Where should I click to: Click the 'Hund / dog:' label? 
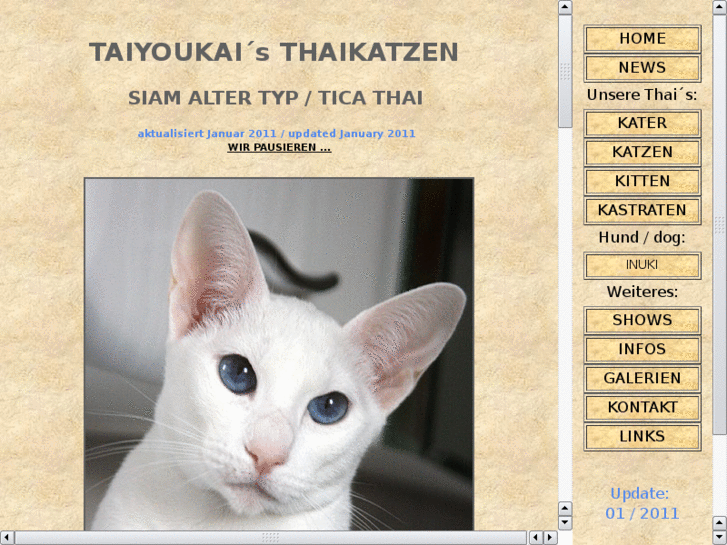point(642,237)
